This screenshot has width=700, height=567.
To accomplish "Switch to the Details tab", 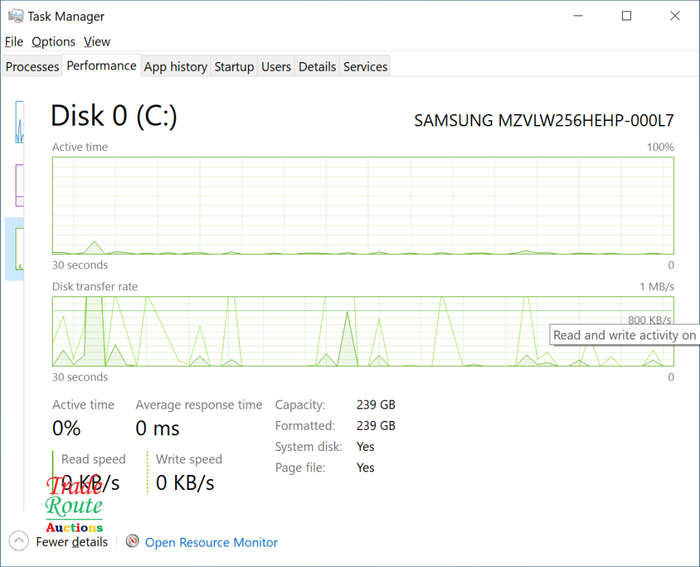I will (317, 67).
